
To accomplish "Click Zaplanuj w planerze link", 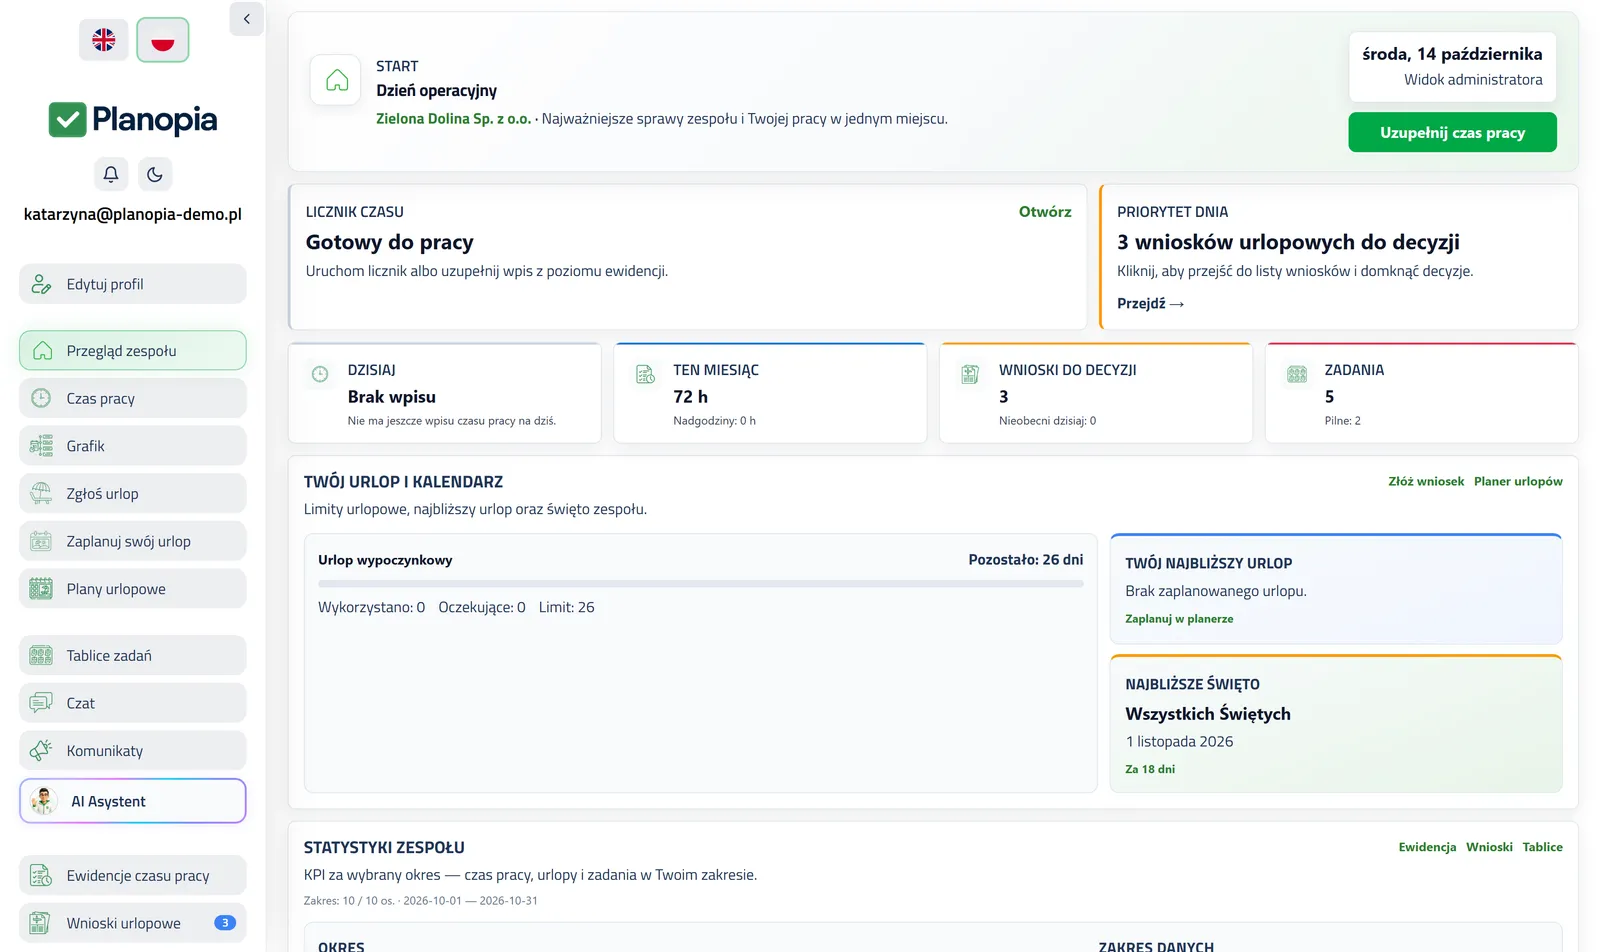I will (x=1179, y=619).
